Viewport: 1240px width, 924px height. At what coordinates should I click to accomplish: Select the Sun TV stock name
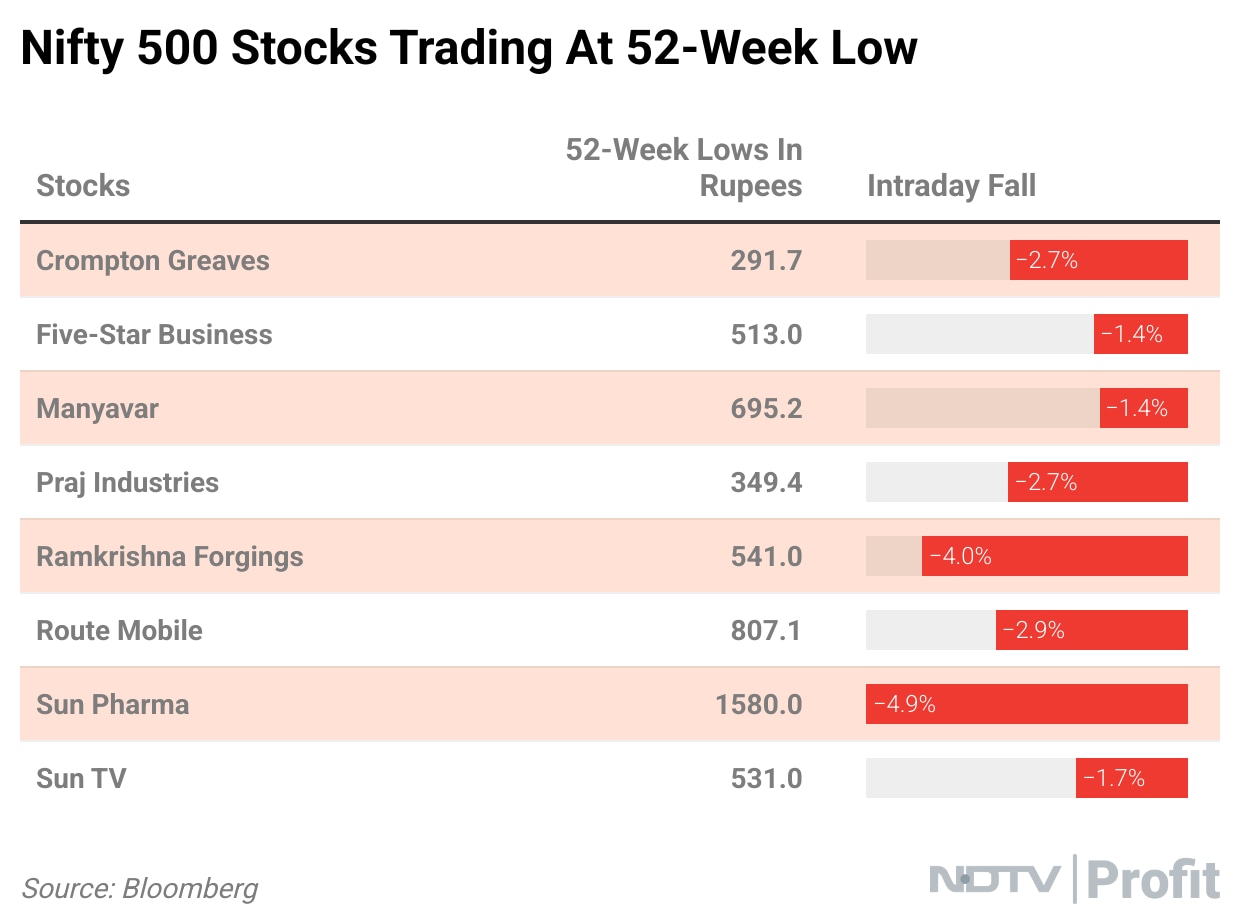[x=81, y=779]
